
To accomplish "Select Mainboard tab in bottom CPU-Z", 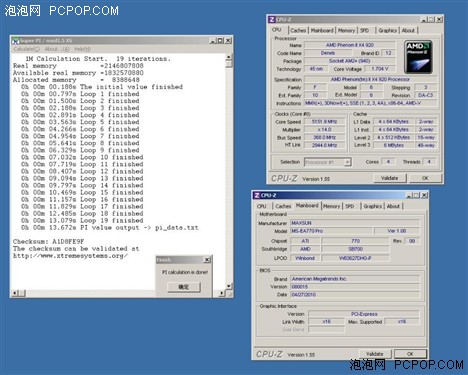I will [x=307, y=206].
